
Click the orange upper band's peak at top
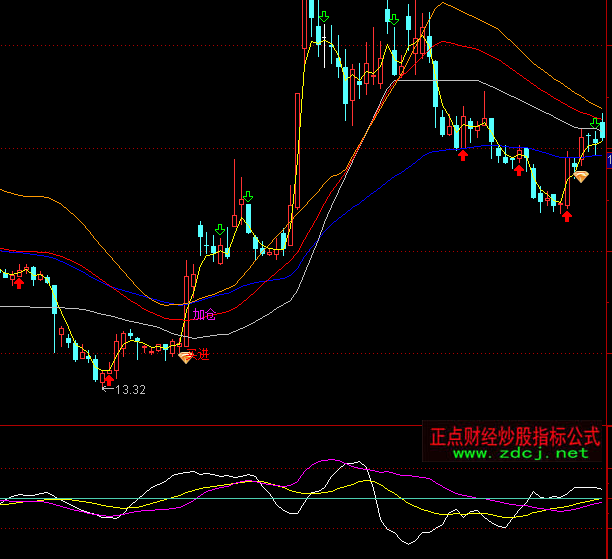(442, 3)
